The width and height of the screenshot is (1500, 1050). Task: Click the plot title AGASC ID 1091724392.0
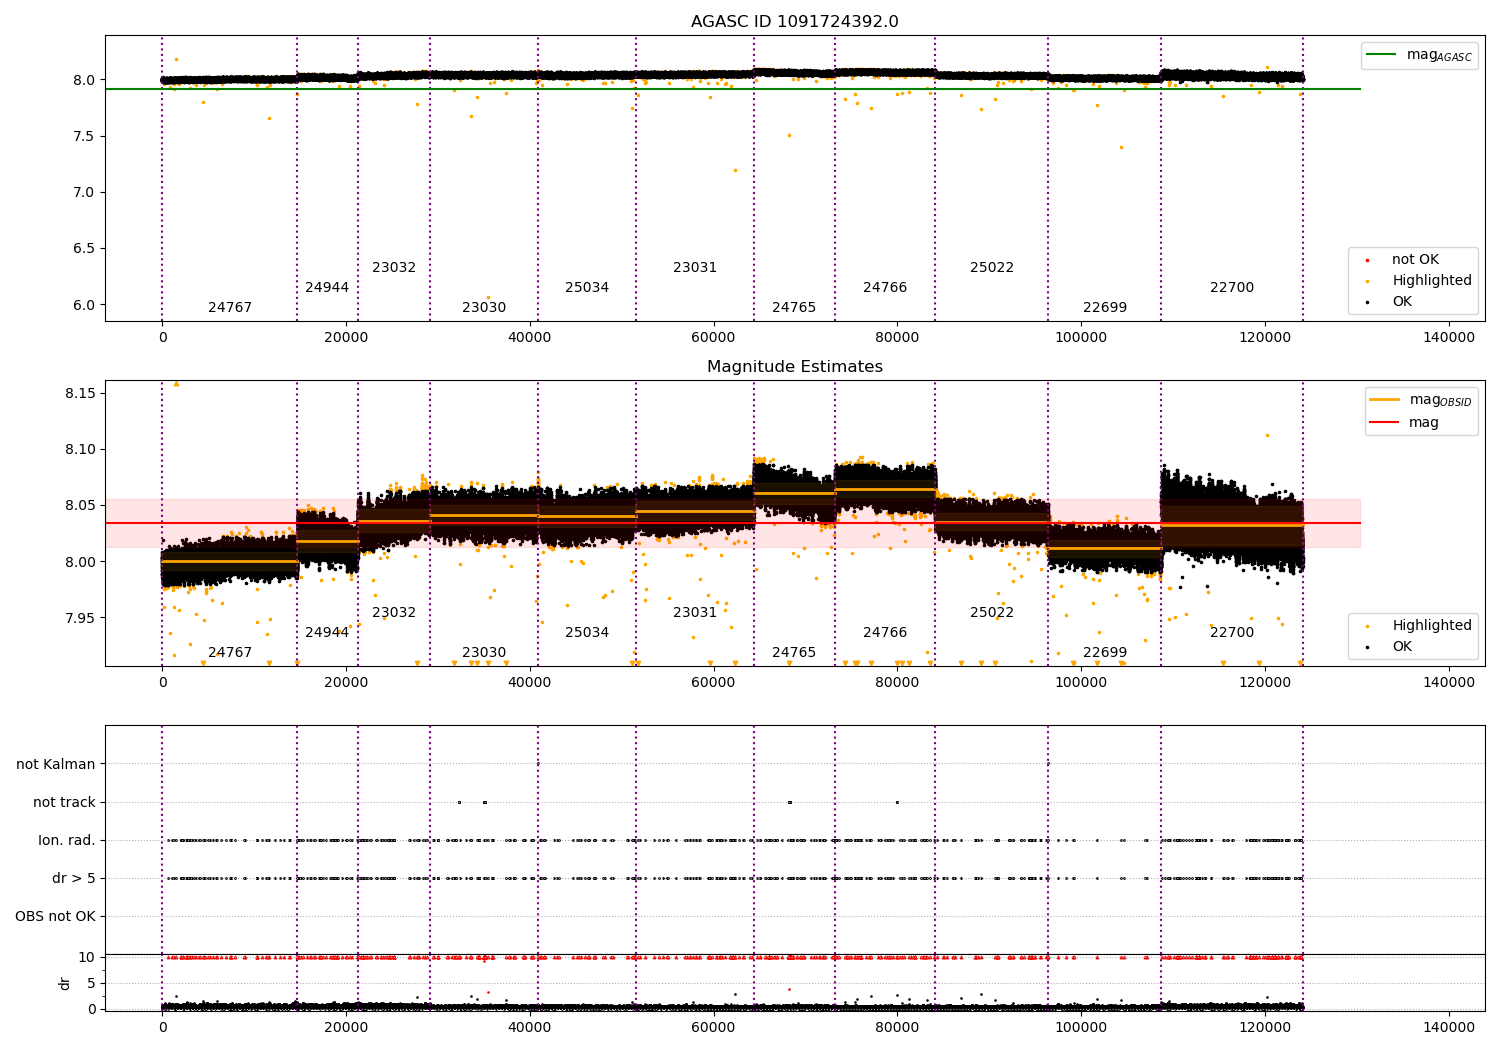coord(794,22)
